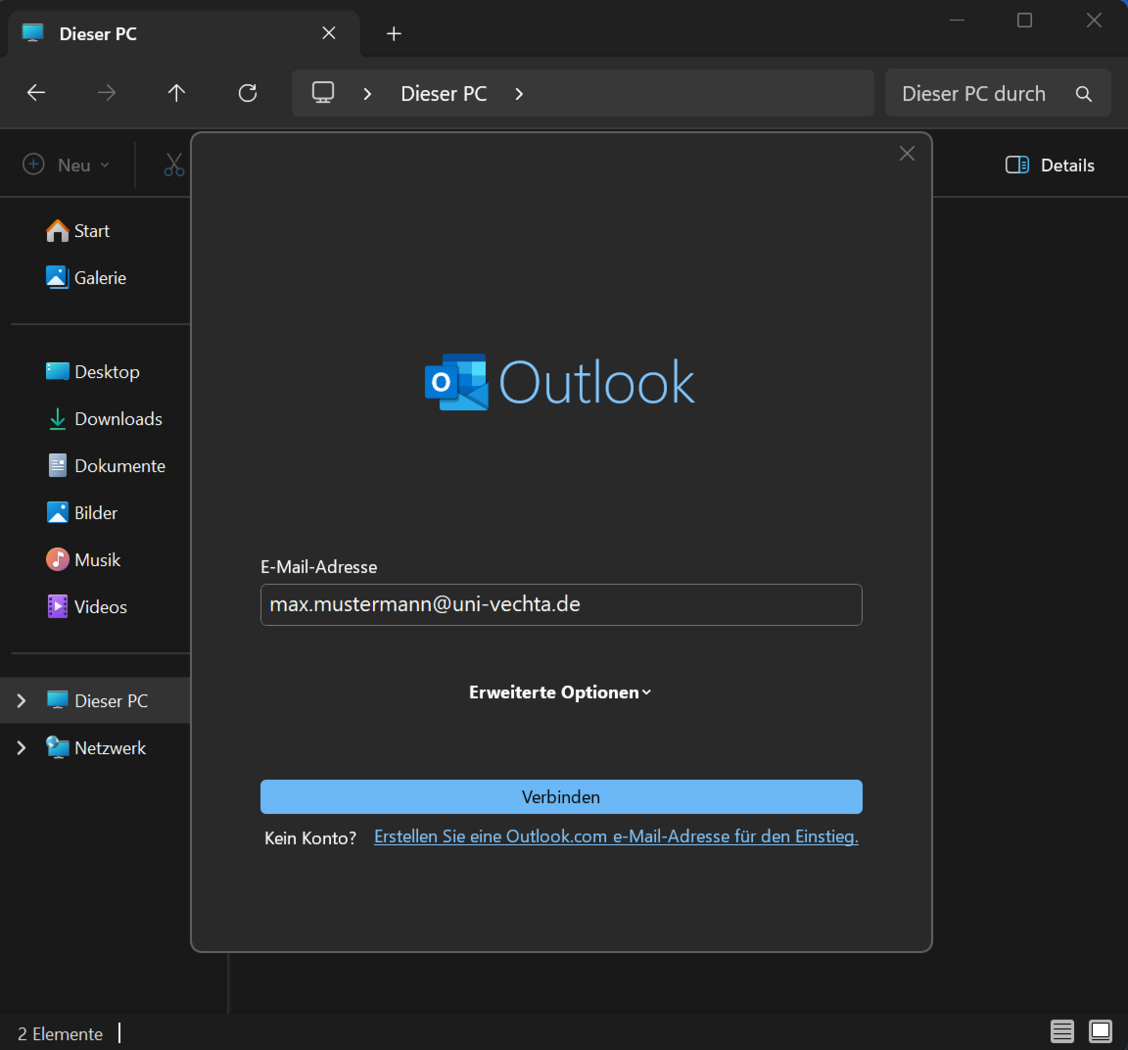This screenshot has height=1050, width=1128.
Task: Switch to large thumbnails view
Action: pyautogui.click(x=1100, y=1031)
